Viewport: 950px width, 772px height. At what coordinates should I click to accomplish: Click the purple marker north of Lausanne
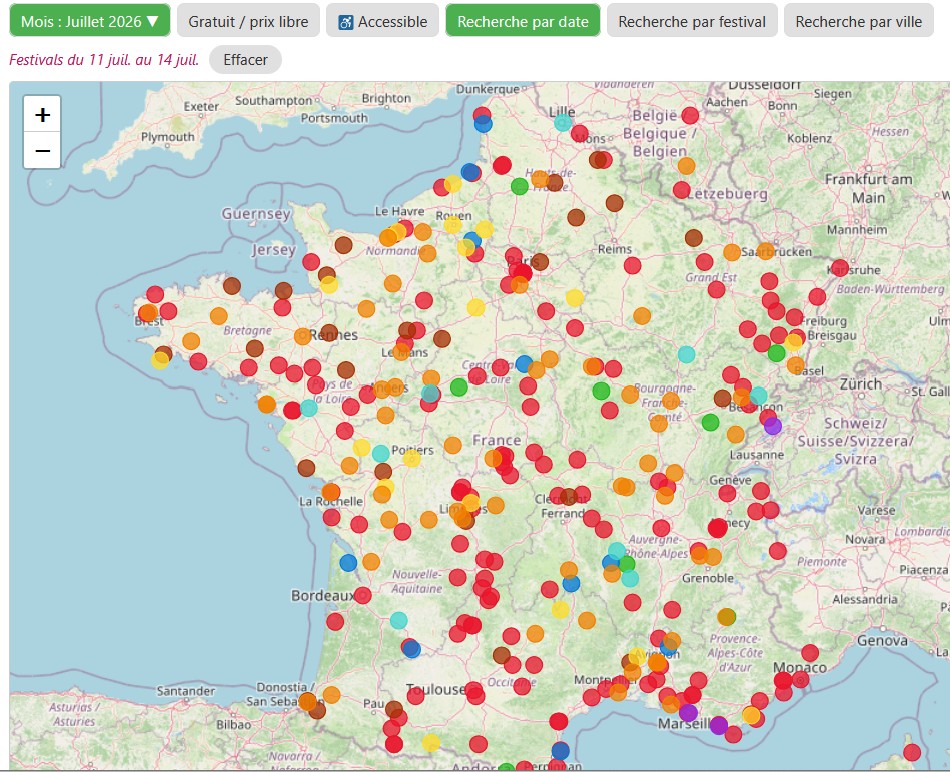point(772,426)
